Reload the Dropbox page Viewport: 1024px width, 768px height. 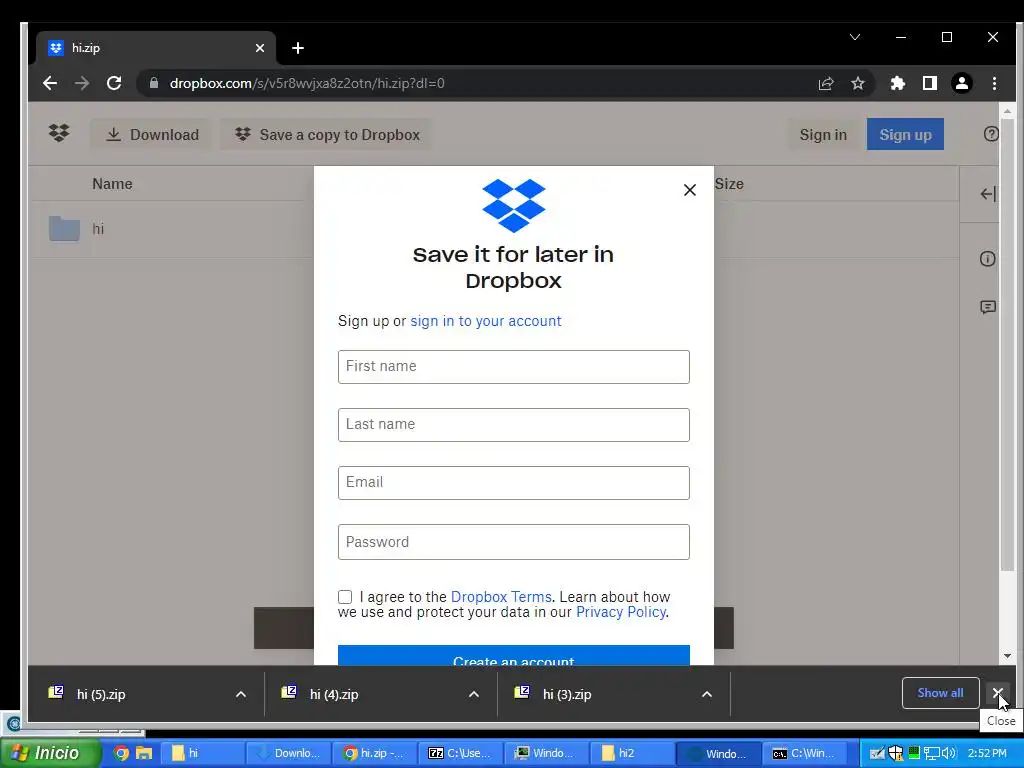click(114, 83)
